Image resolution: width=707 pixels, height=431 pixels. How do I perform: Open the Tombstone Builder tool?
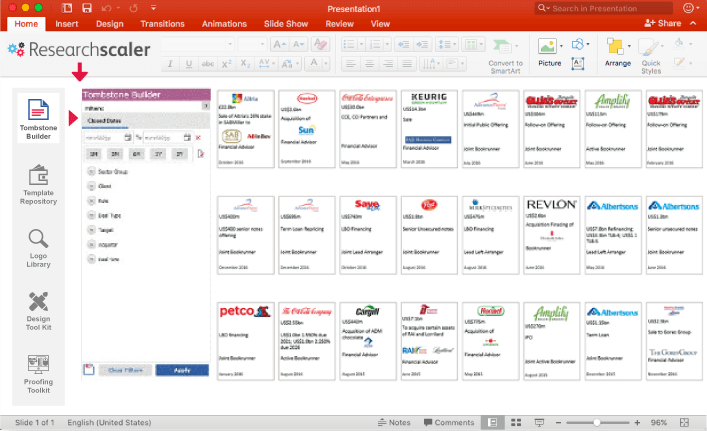pos(38,118)
